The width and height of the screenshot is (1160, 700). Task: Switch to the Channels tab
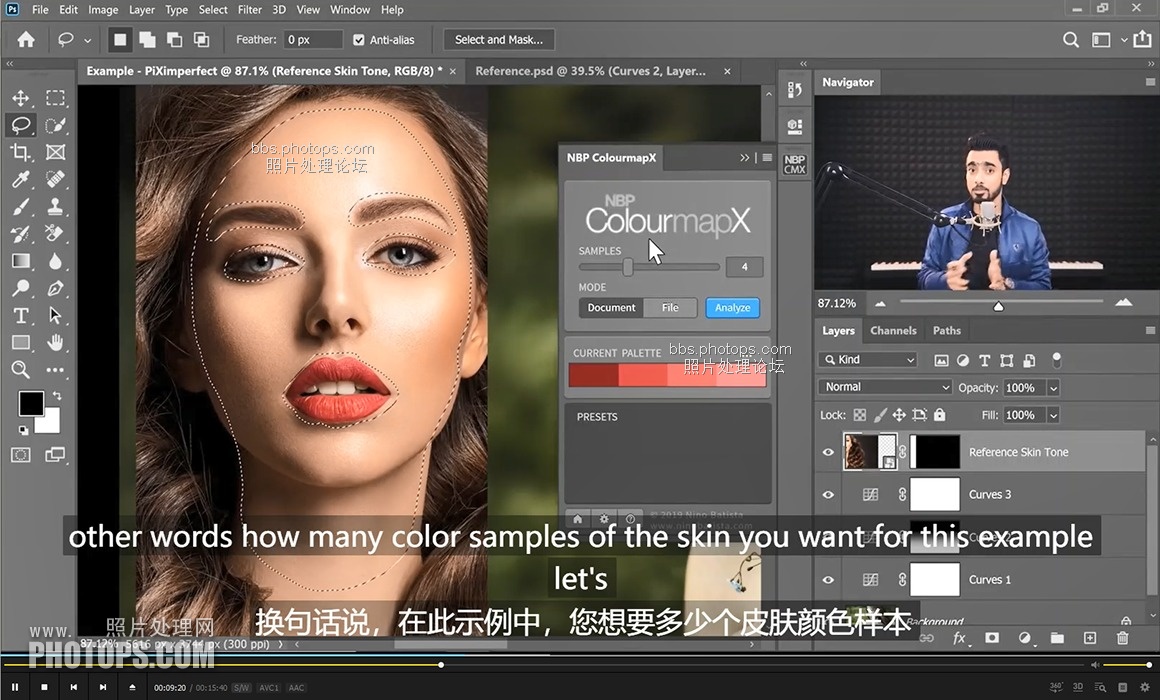pos(893,331)
